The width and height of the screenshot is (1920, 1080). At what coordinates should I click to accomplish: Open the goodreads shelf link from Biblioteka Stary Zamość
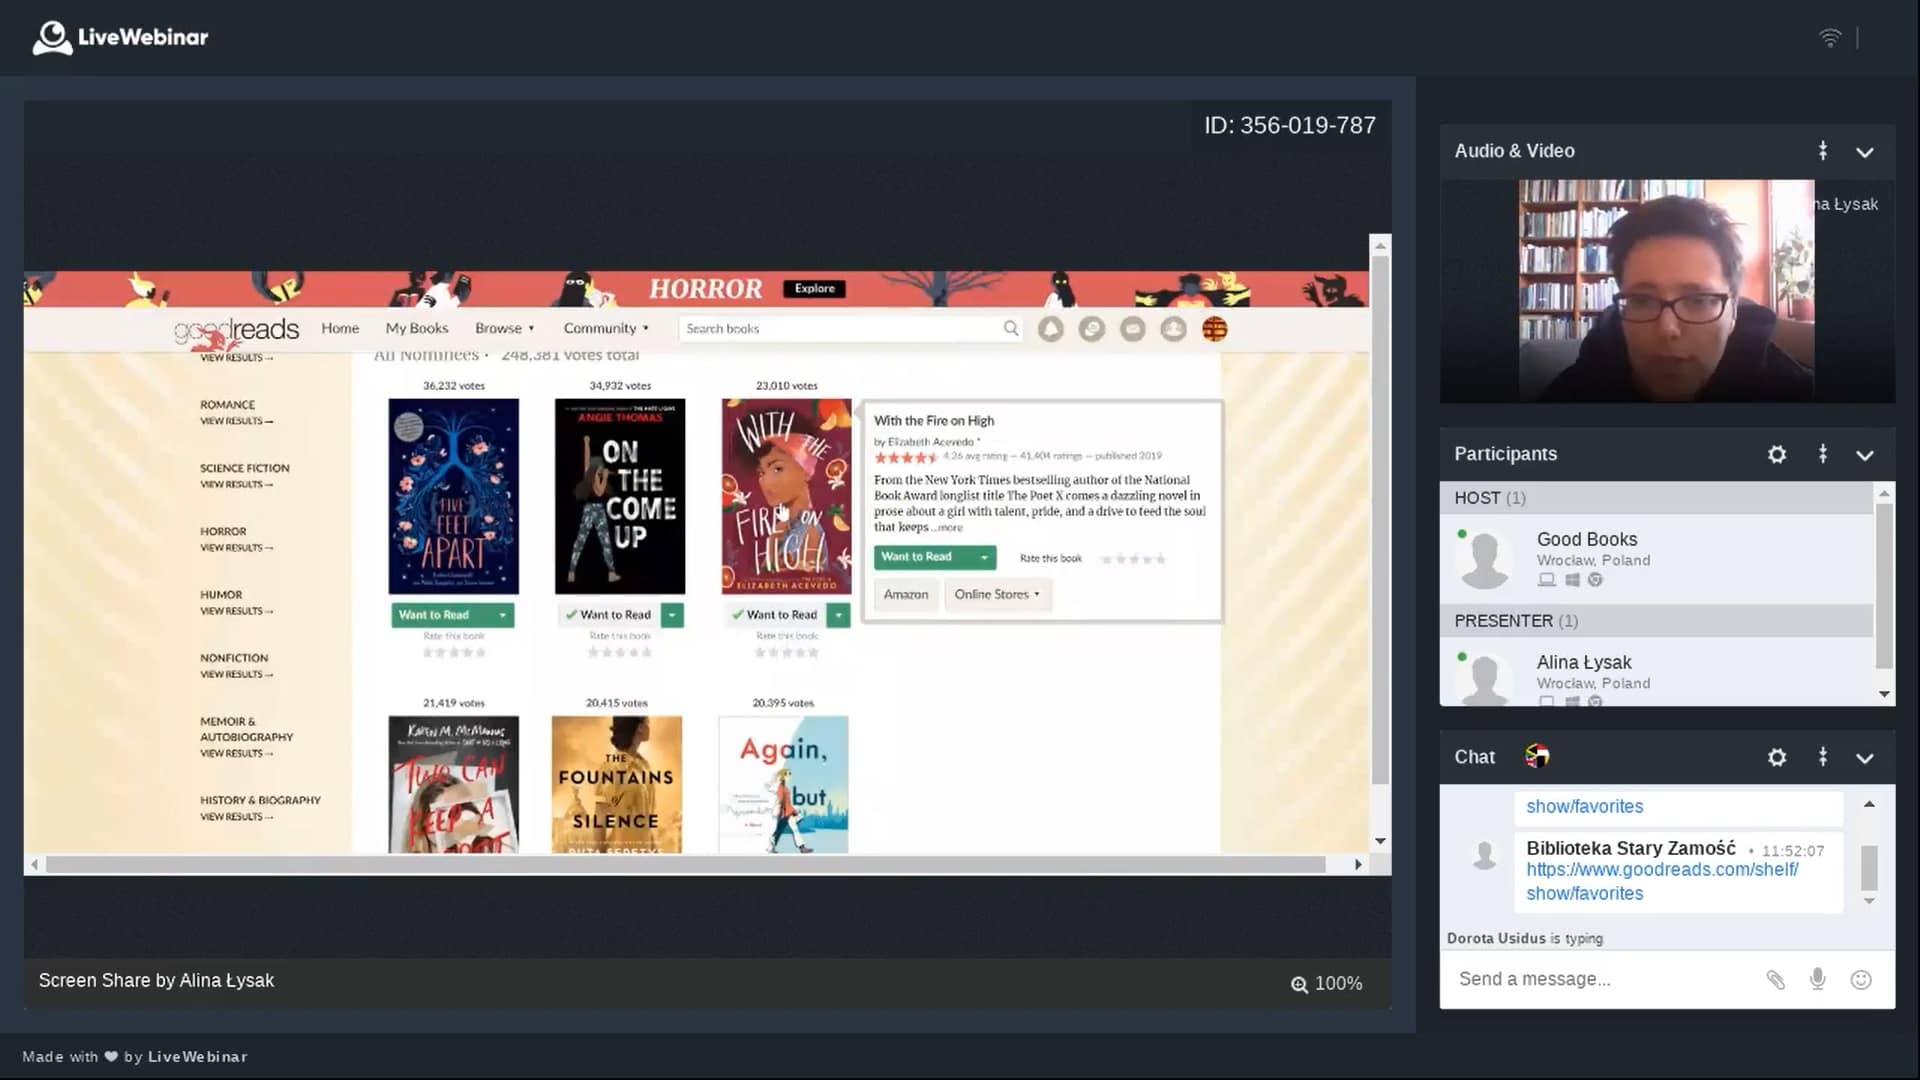(x=1661, y=870)
